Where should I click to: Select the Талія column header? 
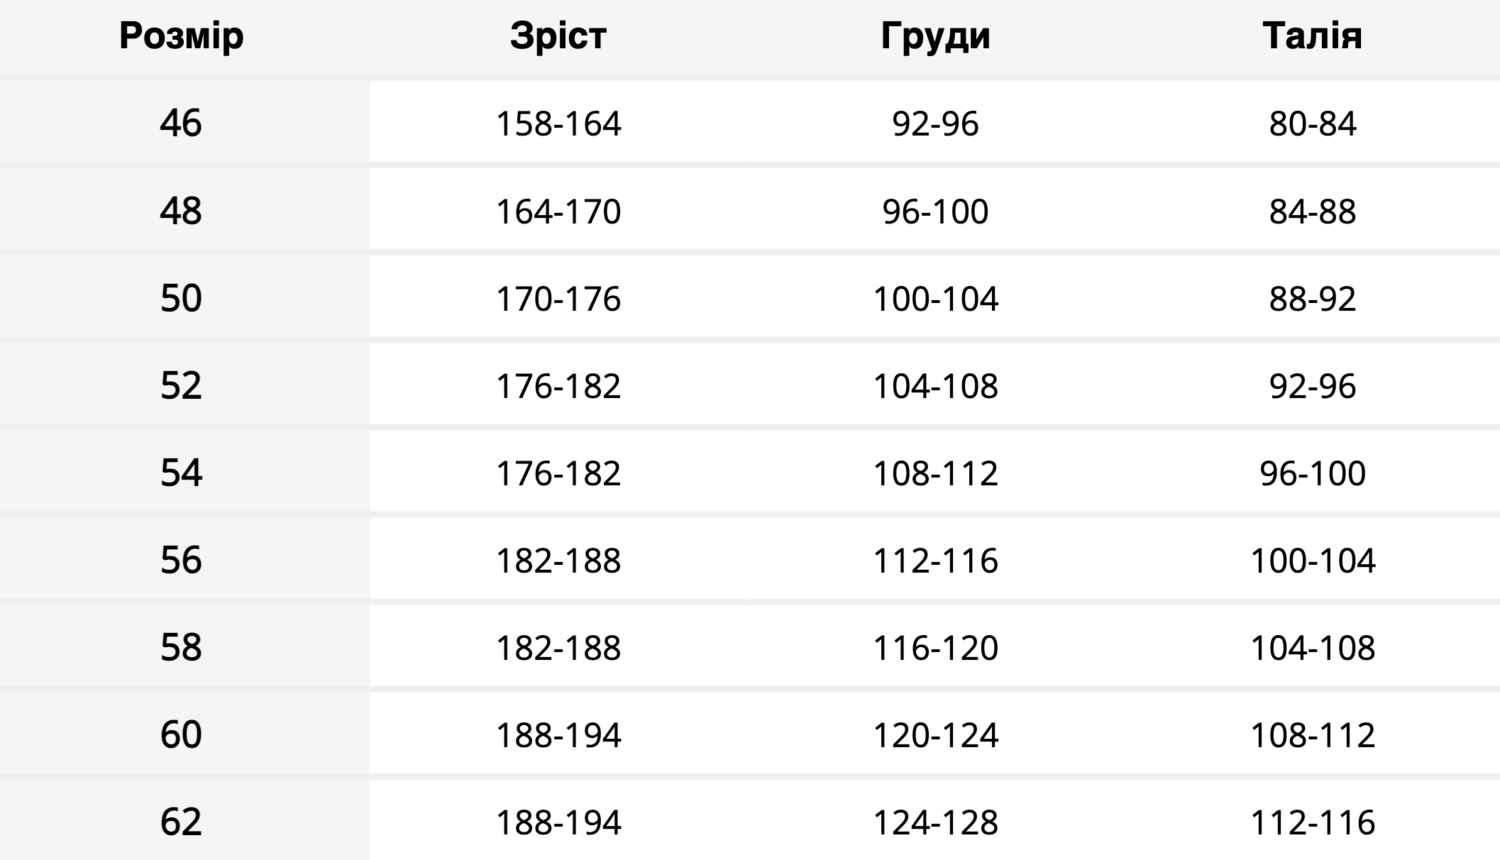[x=1312, y=36]
